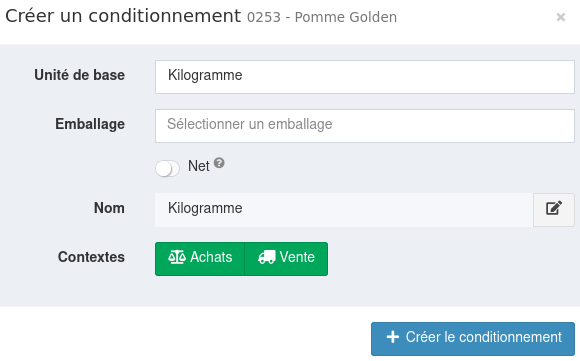
Task: Click the Créer le conditionnement button
Action: tap(473, 339)
